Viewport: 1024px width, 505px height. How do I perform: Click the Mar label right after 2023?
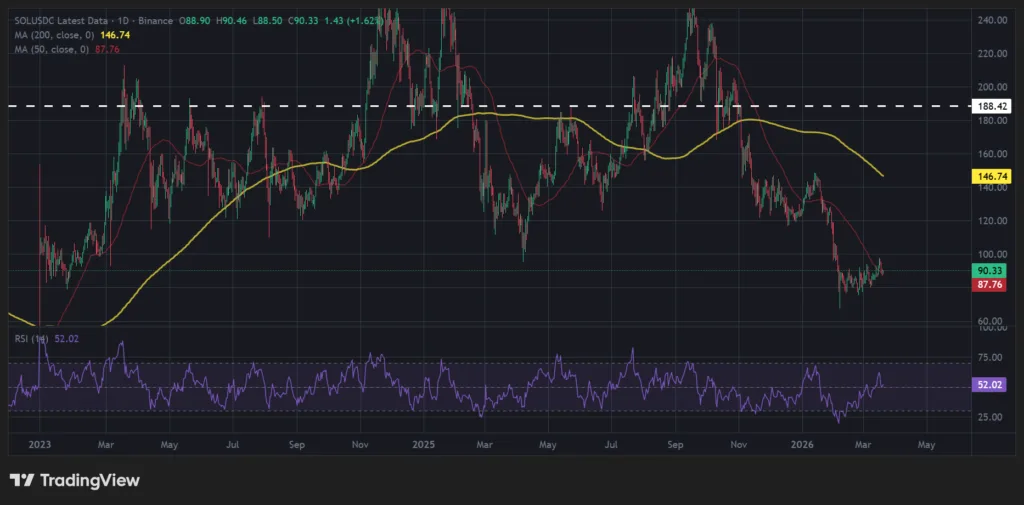(x=105, y=445)
